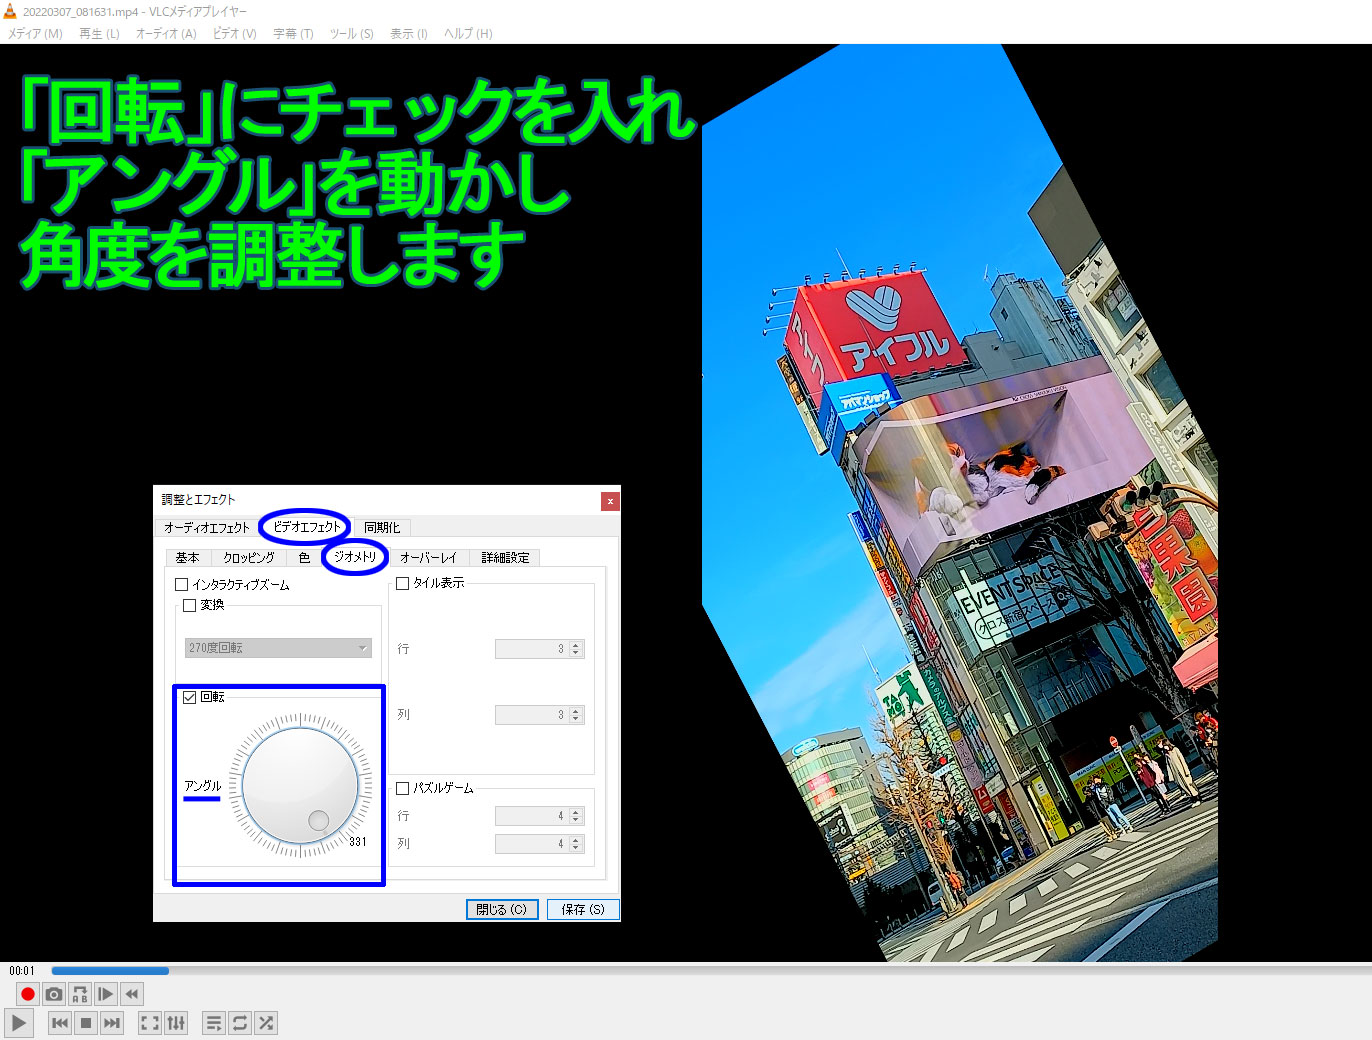This screenshot has height=1040, width=1372.
Task: Increase the タイル表示 行 spinner value
Action: click(x=576, y=645)
